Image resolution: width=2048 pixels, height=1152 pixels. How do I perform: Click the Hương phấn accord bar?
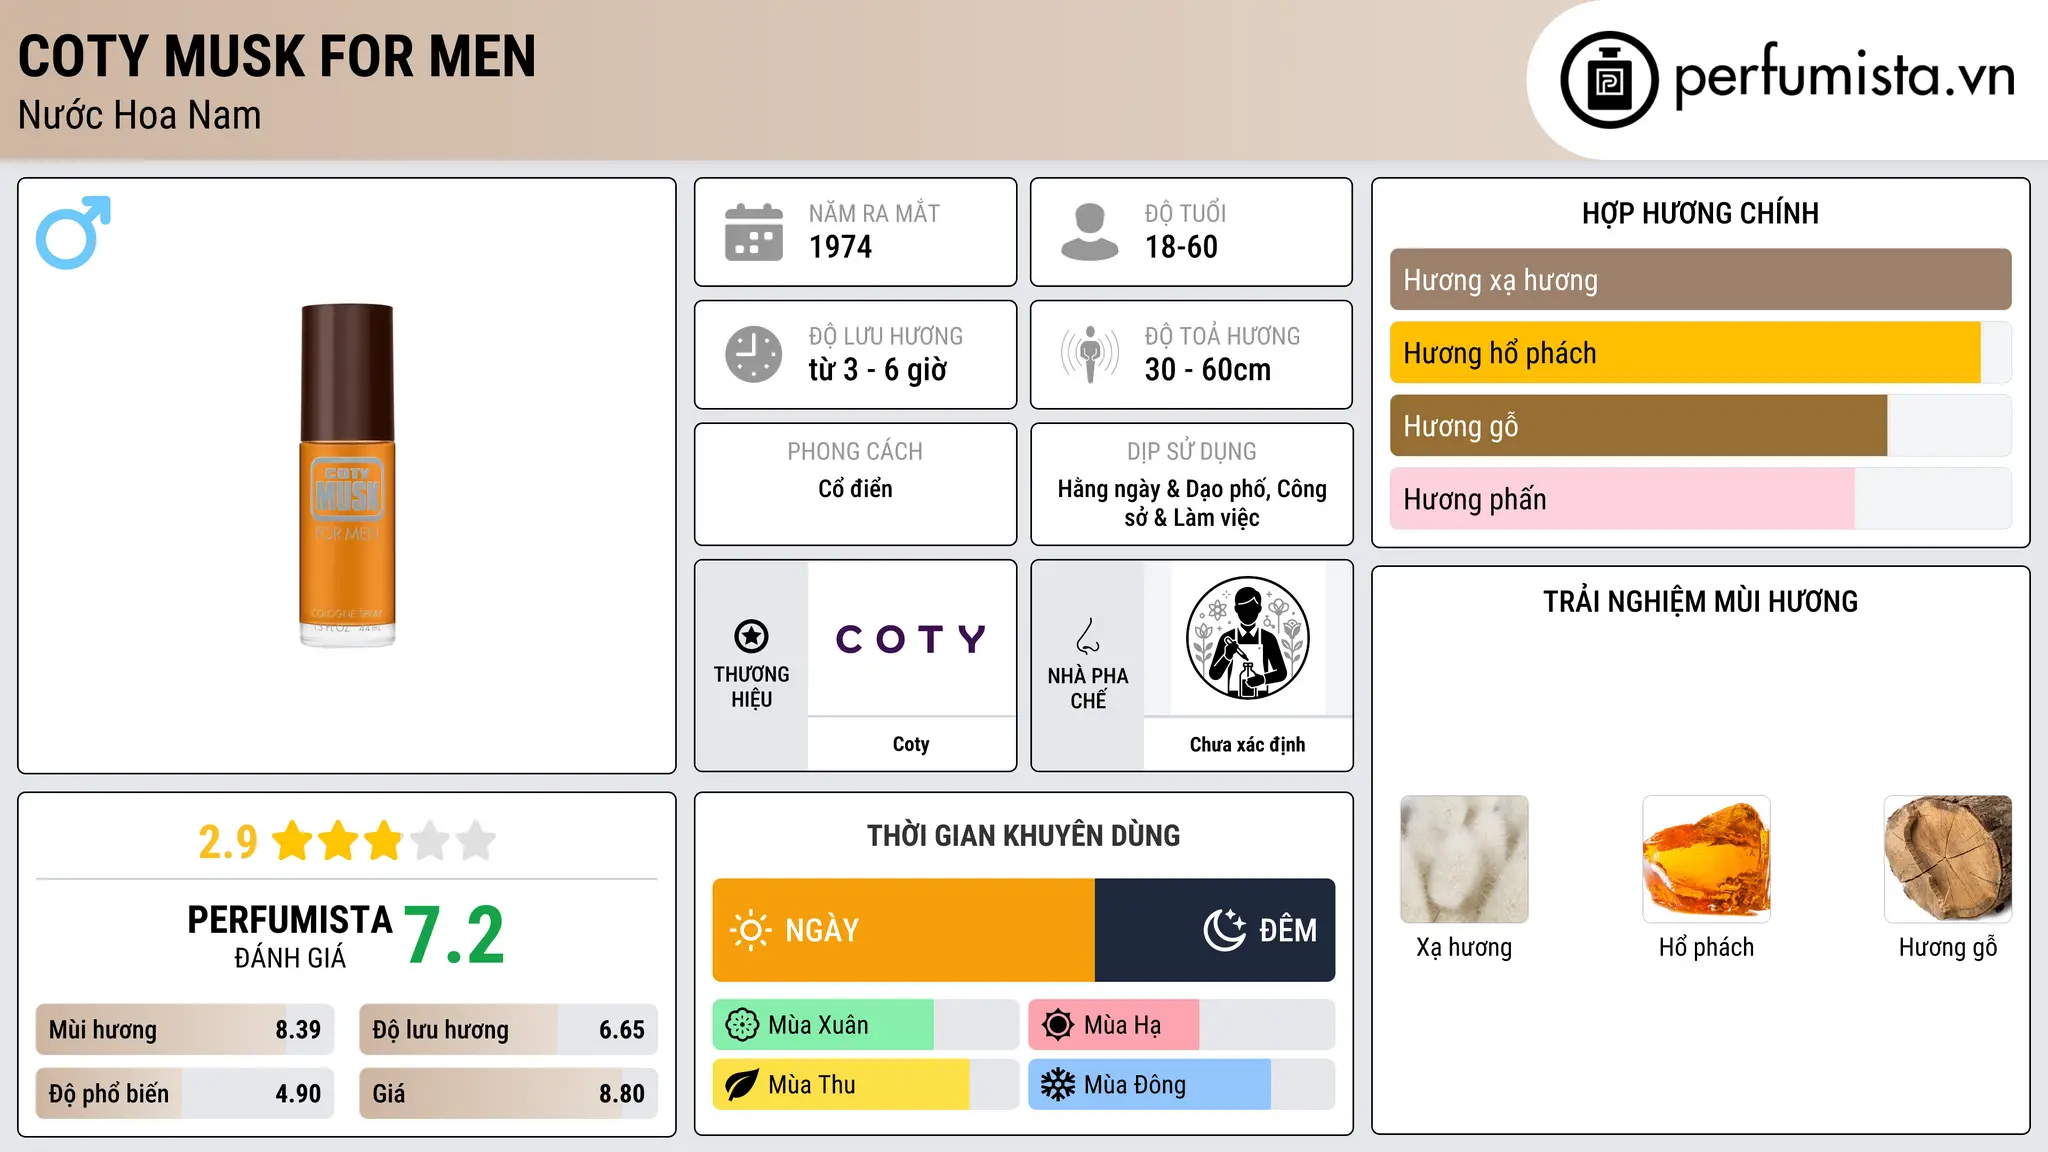tap(1701, 499)
